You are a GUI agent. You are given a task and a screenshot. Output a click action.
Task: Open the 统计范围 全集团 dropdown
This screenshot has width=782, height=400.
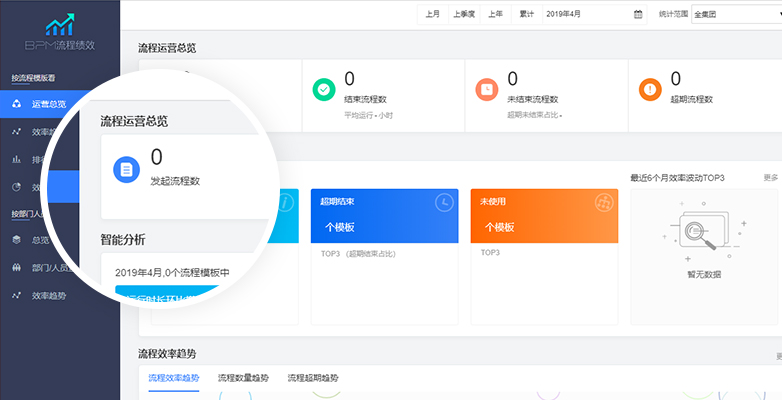(735, 14)
